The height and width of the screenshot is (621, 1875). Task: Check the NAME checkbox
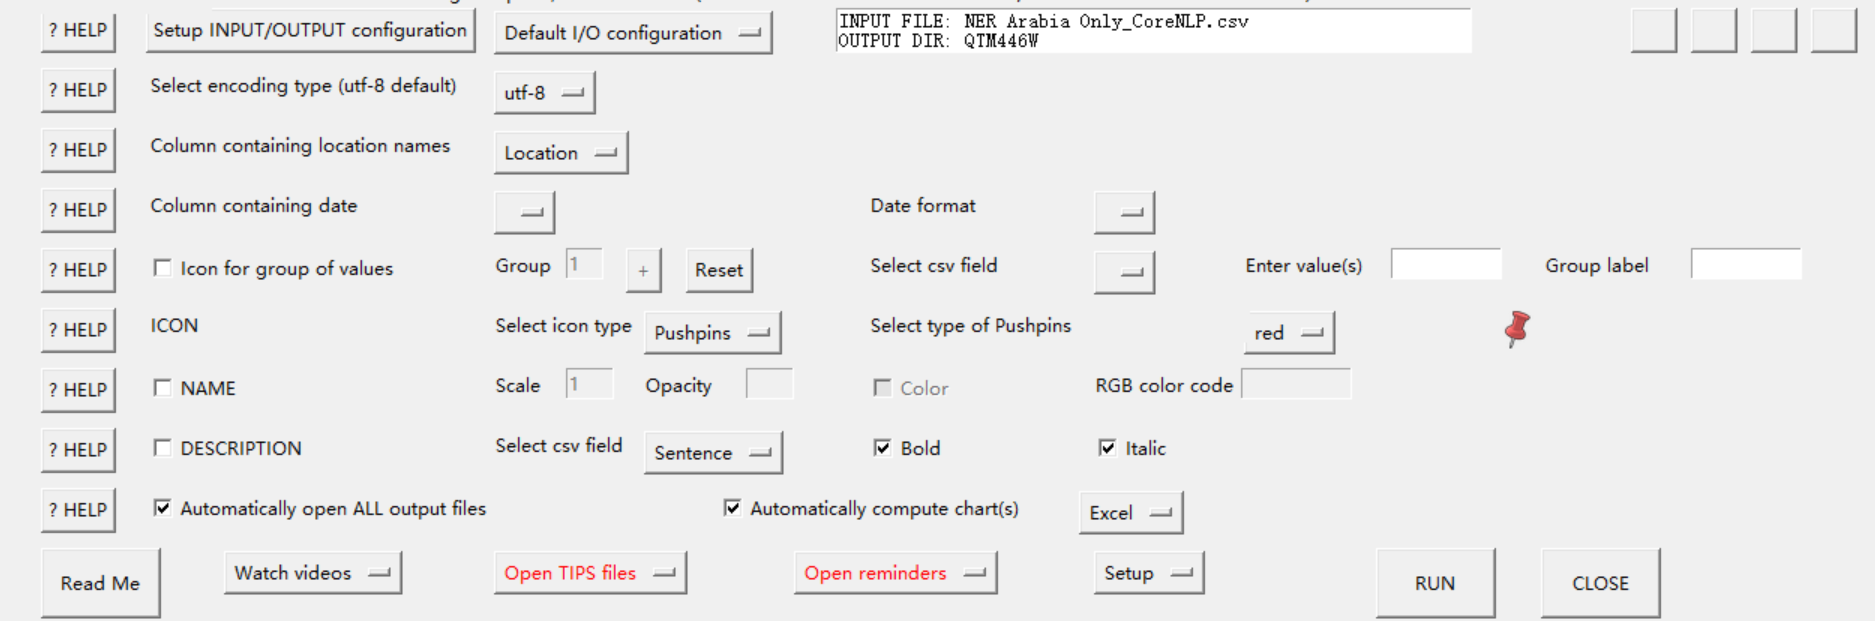coord(163,388)
